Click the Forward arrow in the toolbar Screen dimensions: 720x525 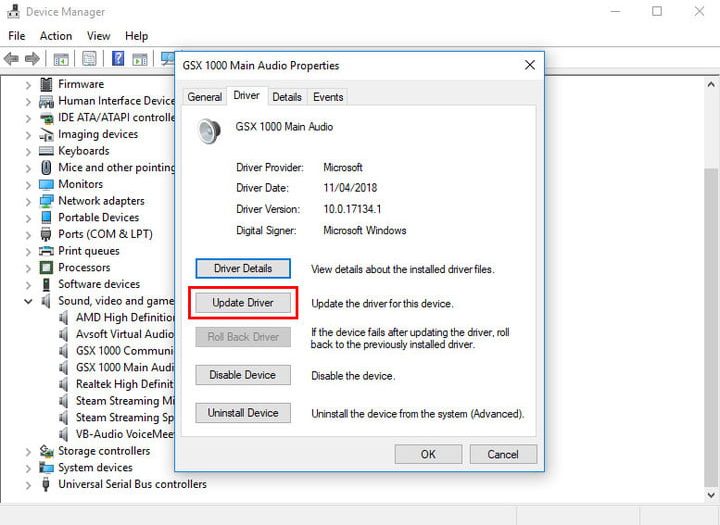33,59
